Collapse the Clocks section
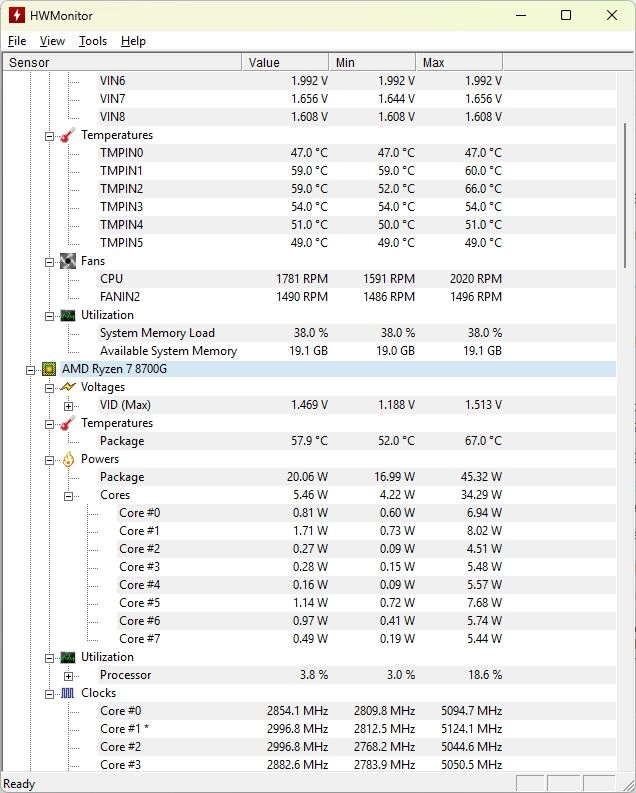 (x=49, y=694)
